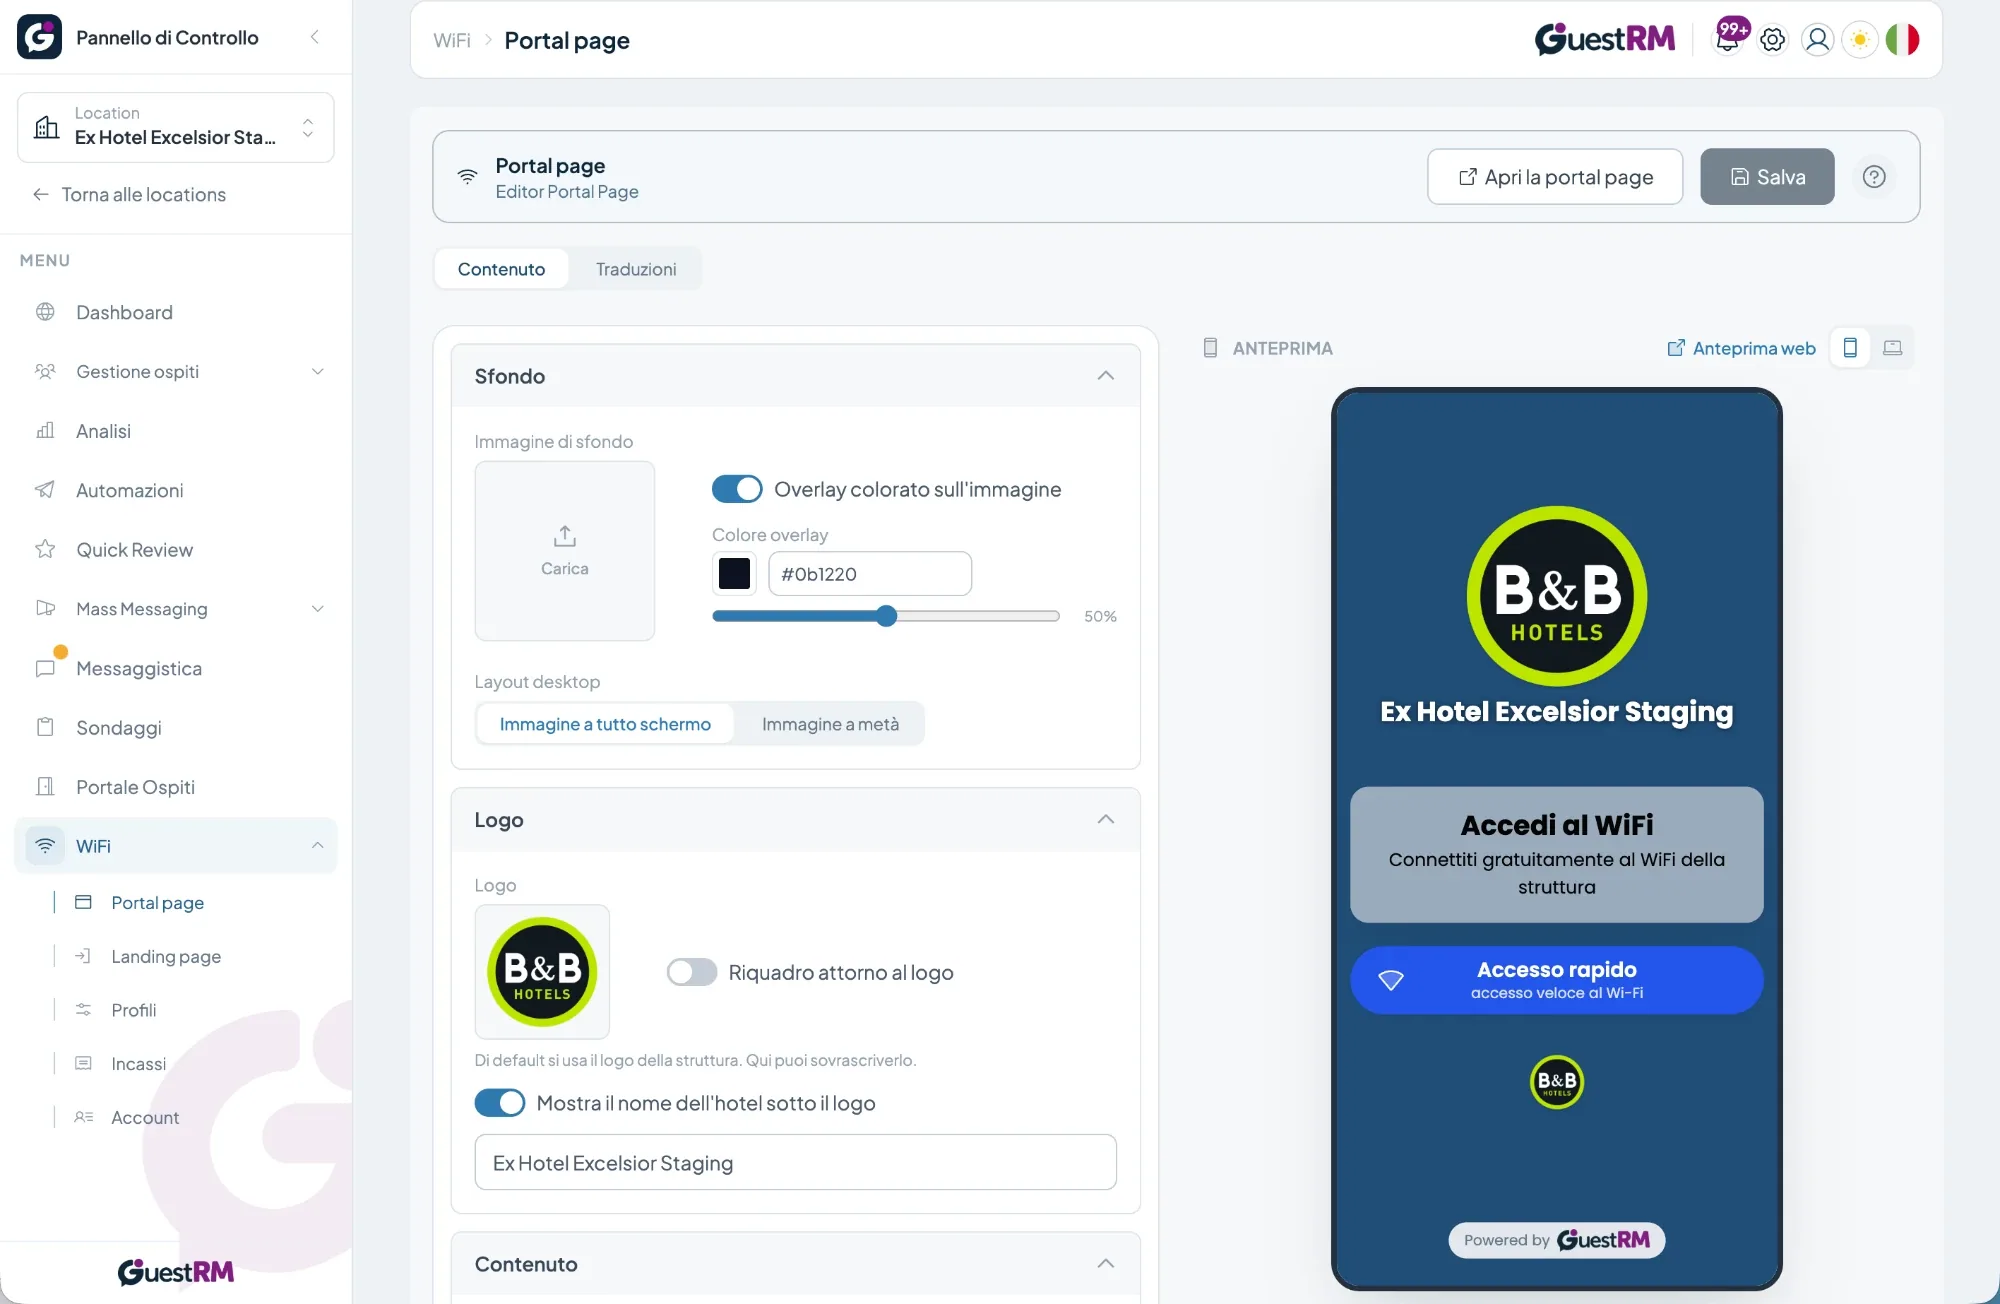The image size is (2000, 1304).
Task: Click the help question mark icon
Action: pos(1874,177)
